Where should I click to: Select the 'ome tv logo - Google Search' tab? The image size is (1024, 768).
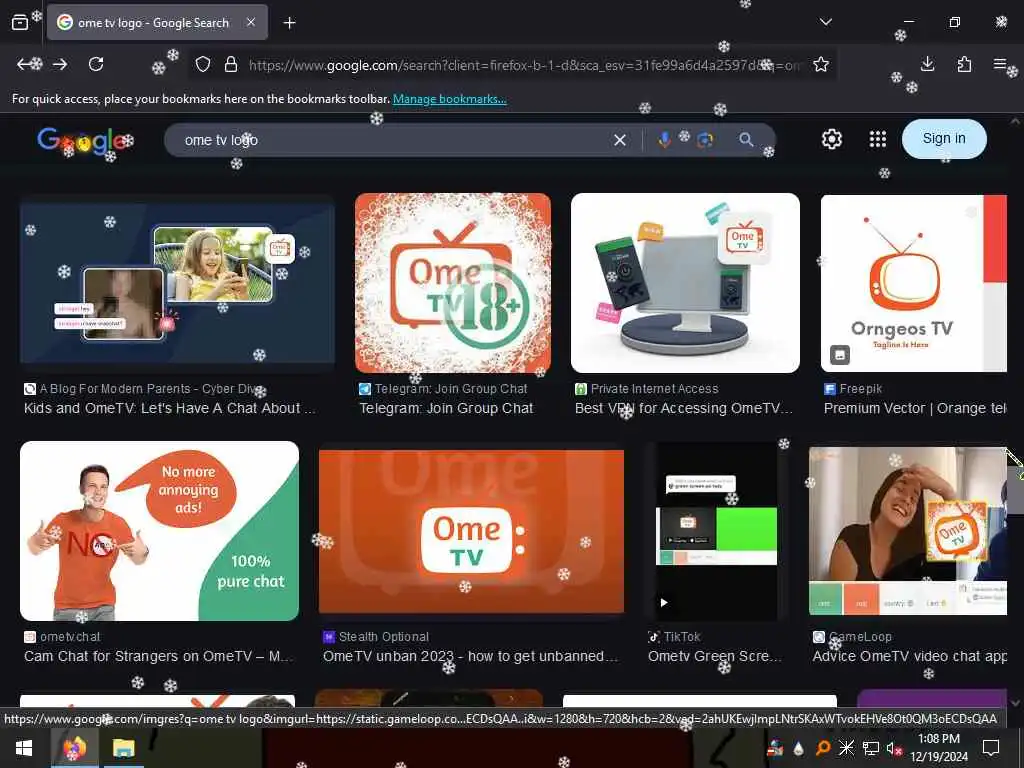pos(157,22)
